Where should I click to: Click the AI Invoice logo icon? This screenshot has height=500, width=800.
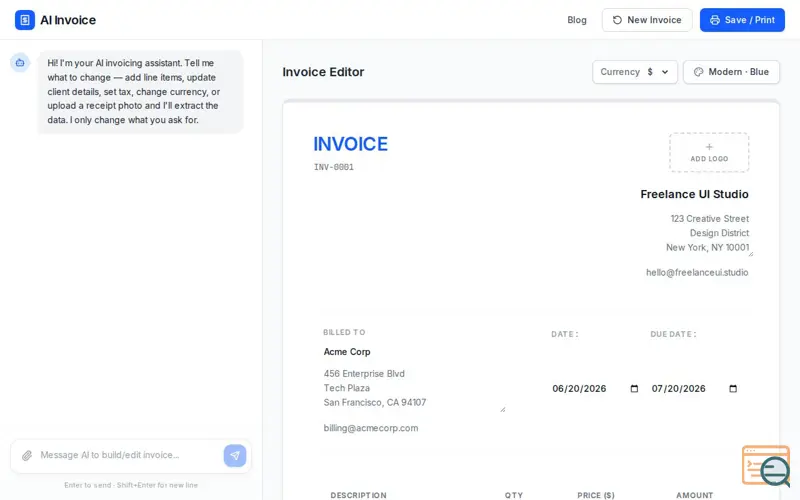24,20
